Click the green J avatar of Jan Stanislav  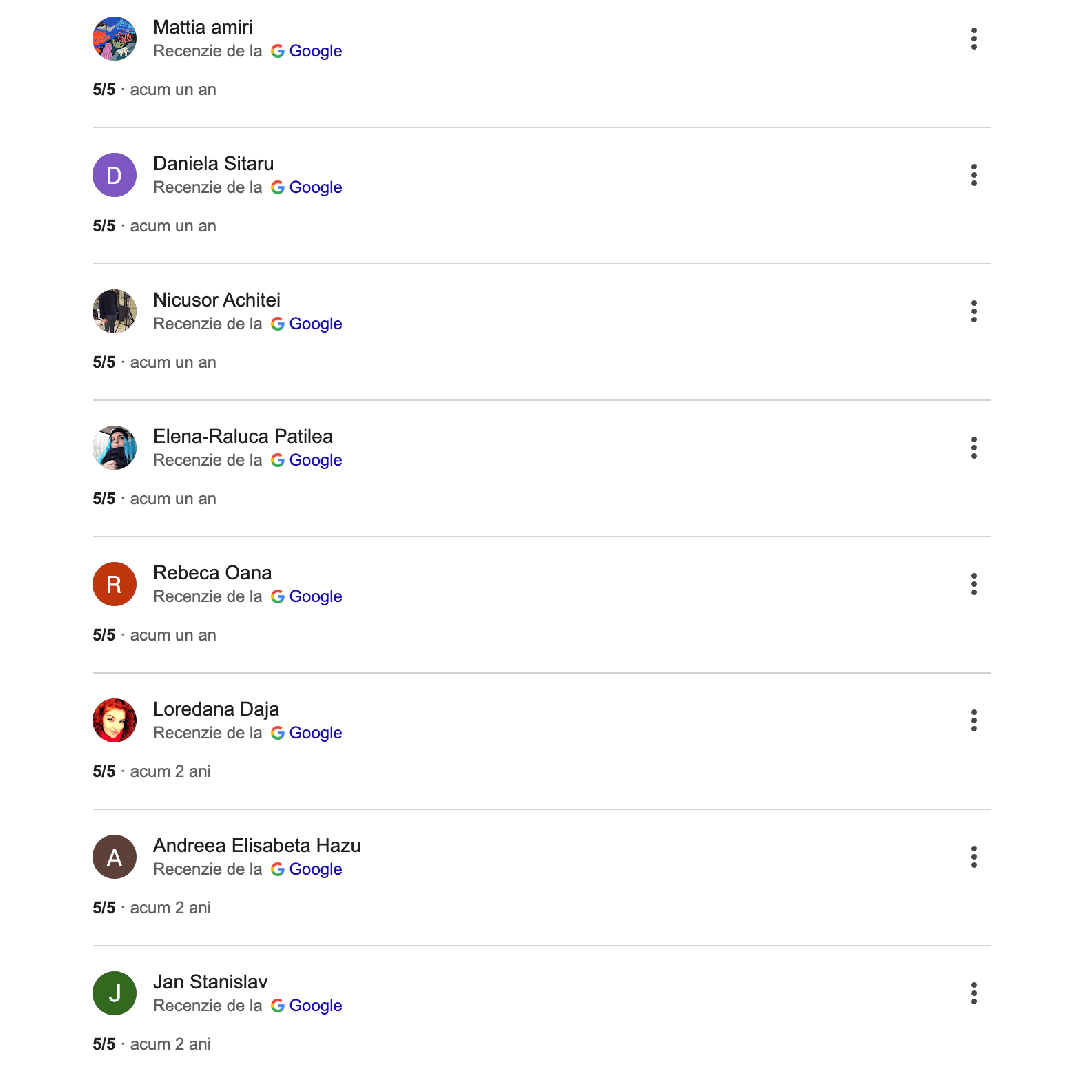pos(114,993)
